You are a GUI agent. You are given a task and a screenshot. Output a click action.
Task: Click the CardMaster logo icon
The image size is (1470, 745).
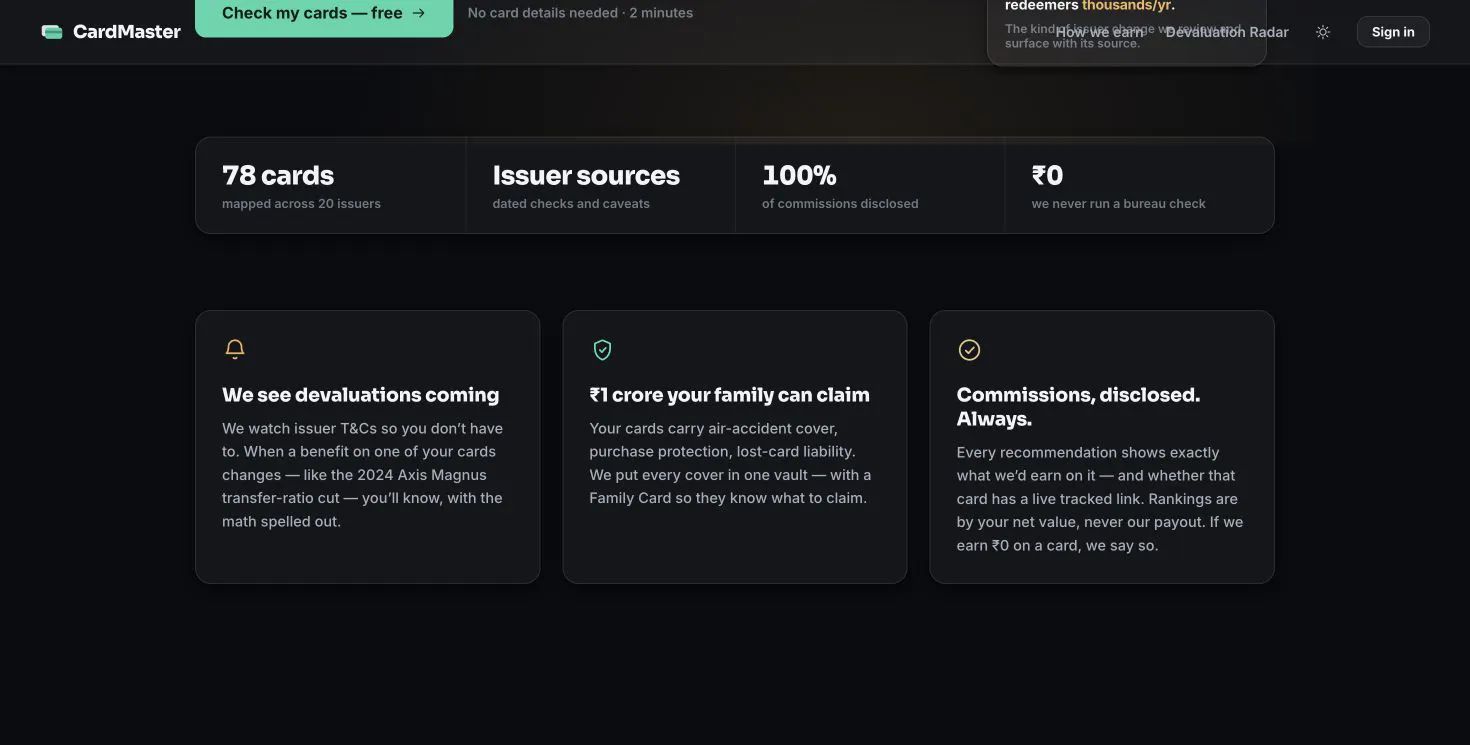52,32
